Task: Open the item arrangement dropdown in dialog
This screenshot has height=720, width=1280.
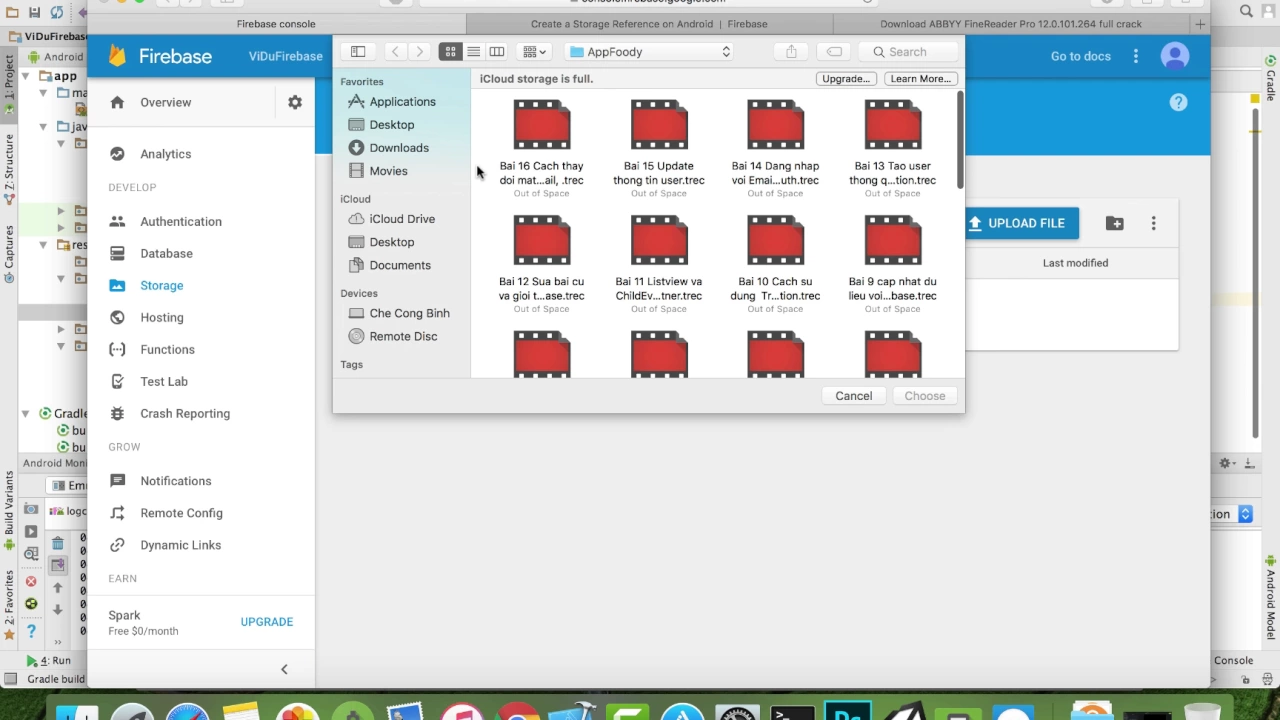Action: pos(535,52)
